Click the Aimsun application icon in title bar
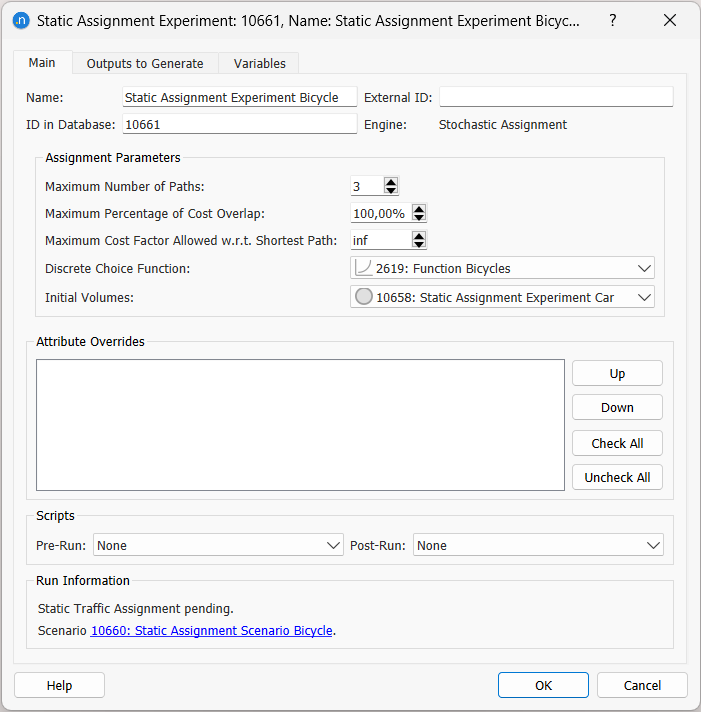The image size is (701, 712). tap(21, 20)
